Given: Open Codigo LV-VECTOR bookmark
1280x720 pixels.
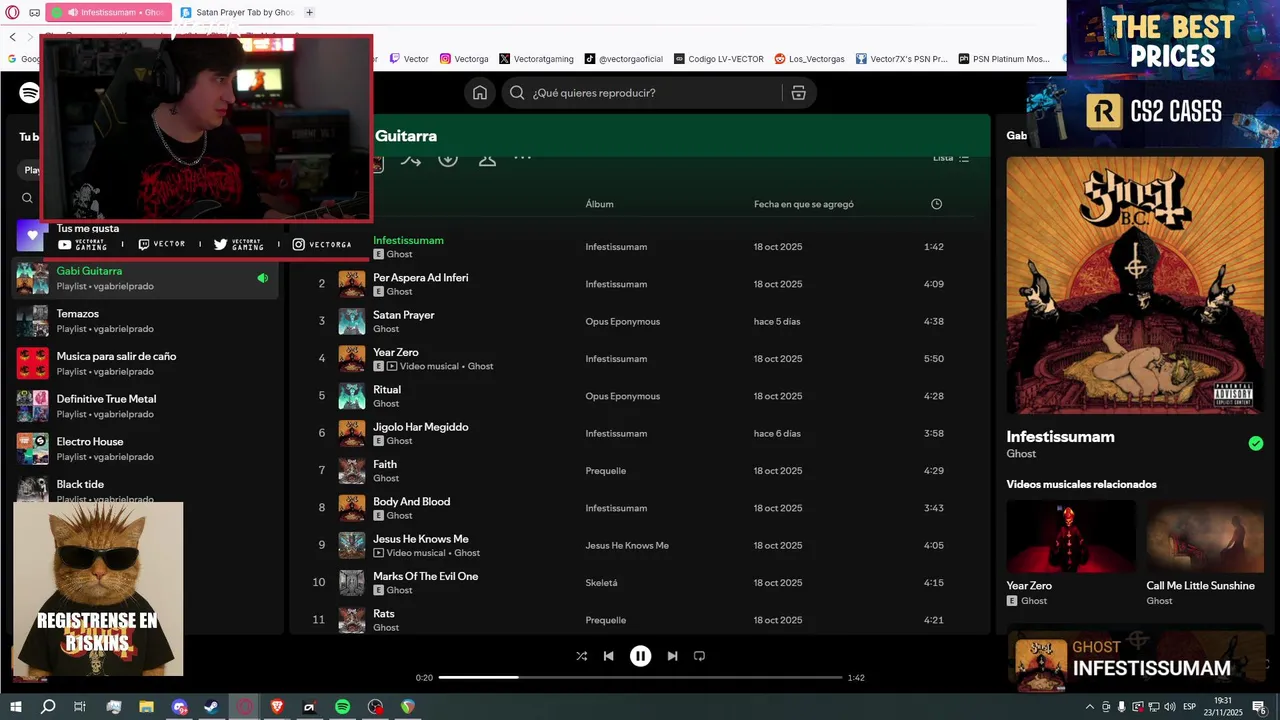Looking at the screenshot, I should 719,59.
